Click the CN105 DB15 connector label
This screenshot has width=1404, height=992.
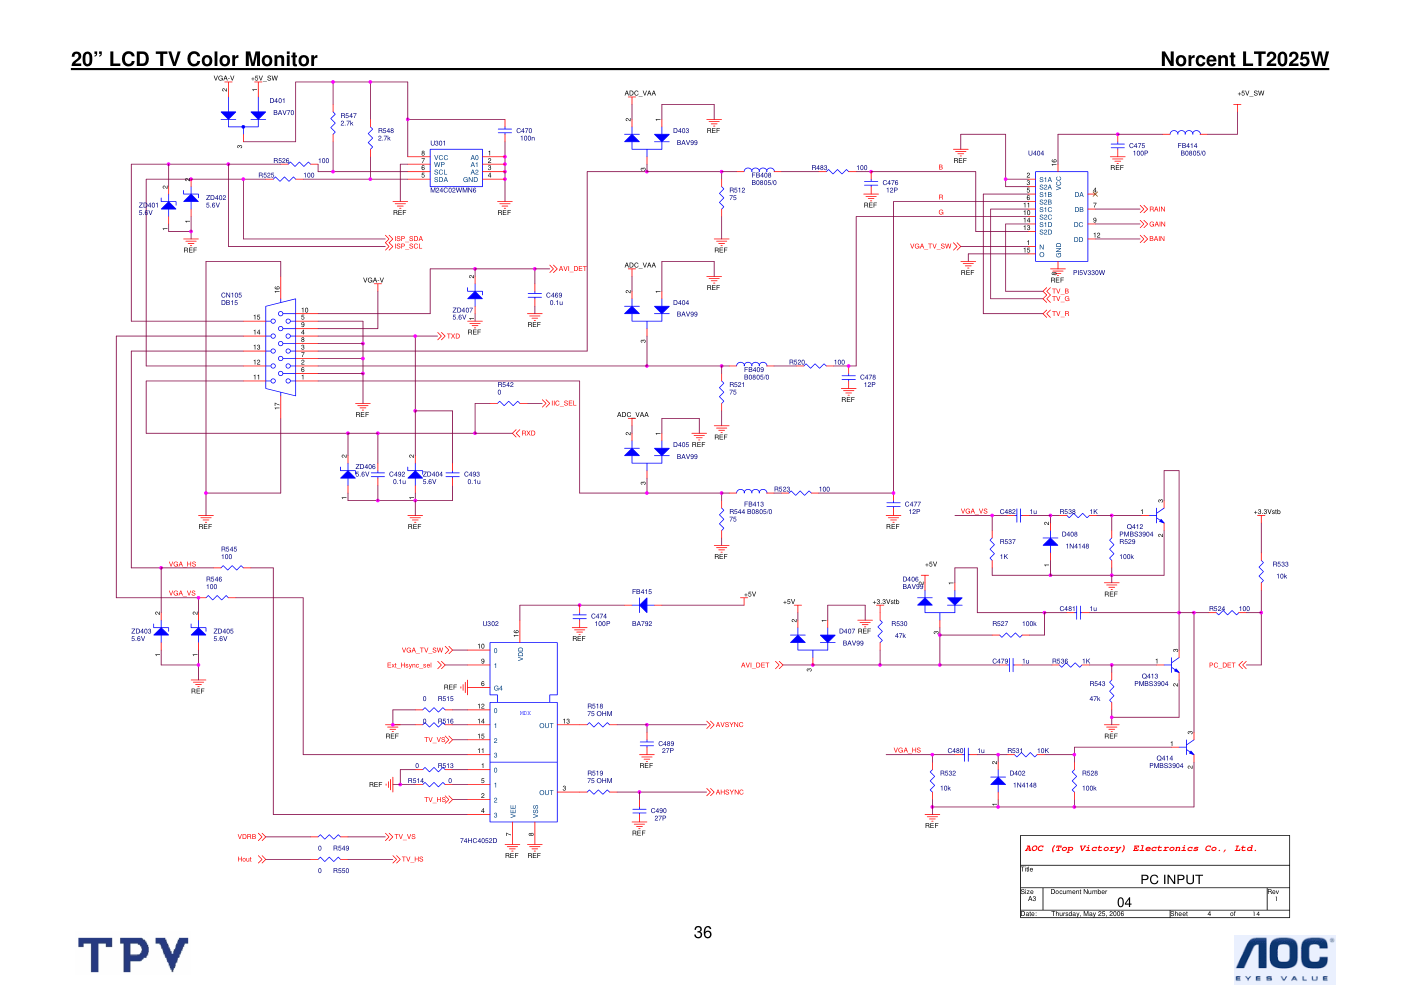pyautogui.click(x=231, y=299)
